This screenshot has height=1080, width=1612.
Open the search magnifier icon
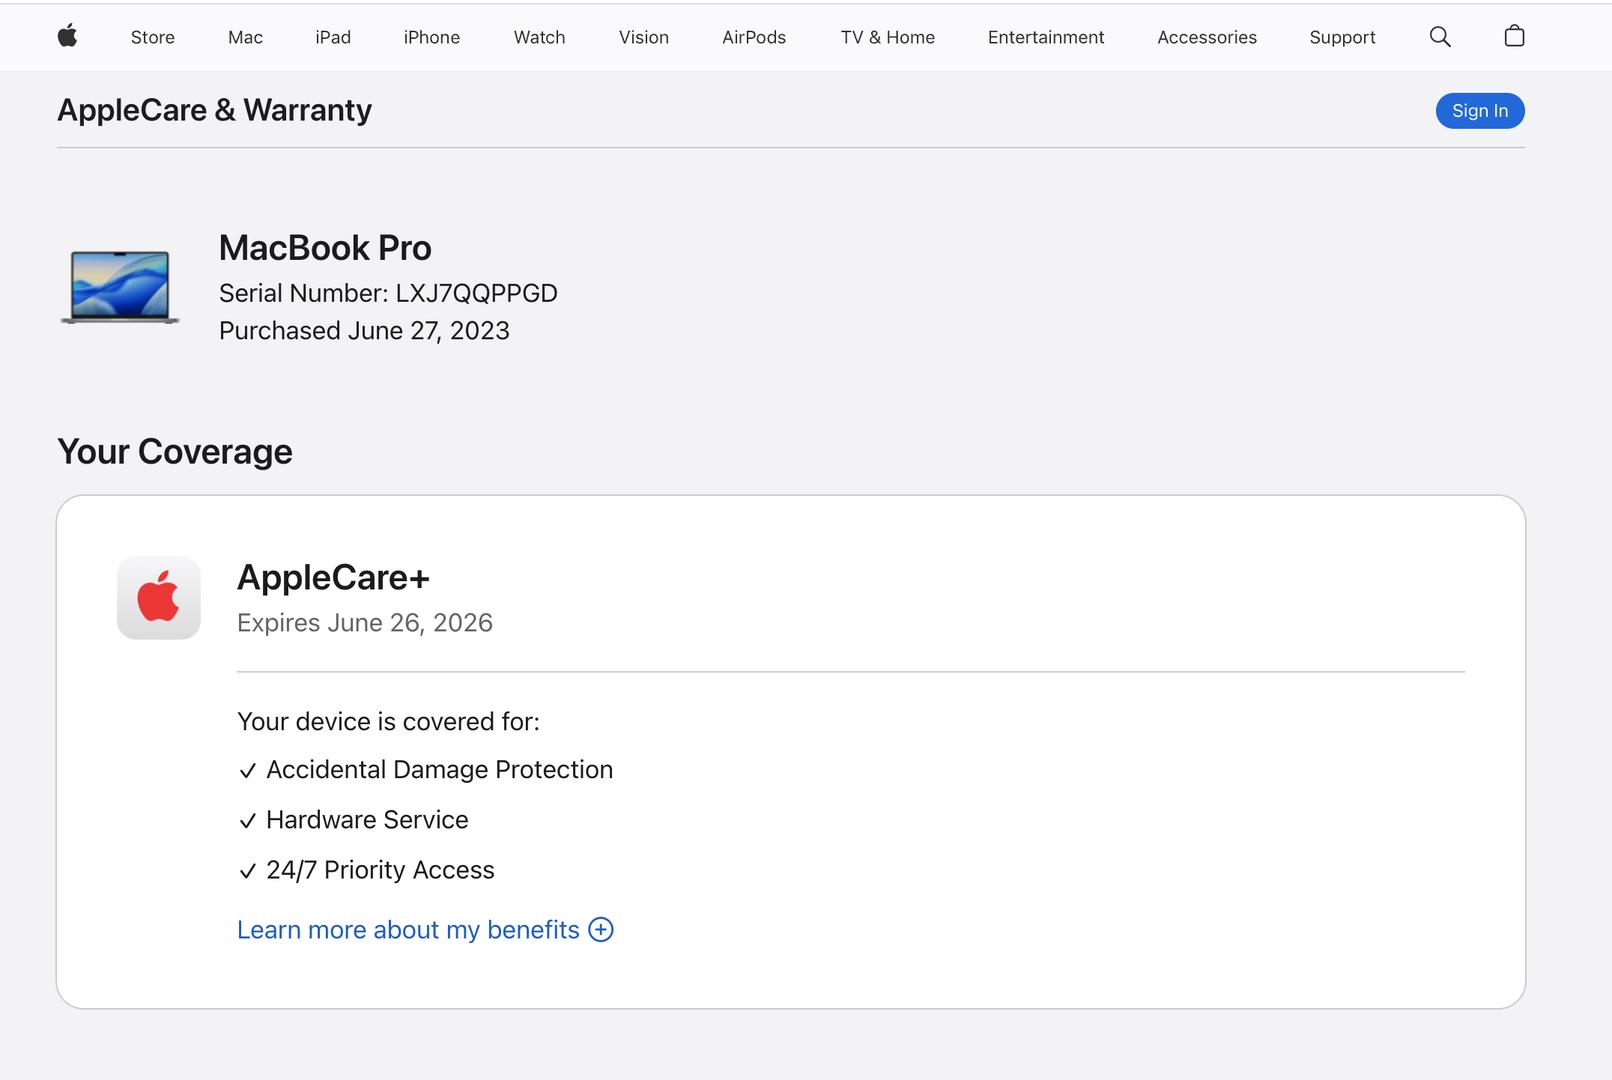tap(1439, 37)
